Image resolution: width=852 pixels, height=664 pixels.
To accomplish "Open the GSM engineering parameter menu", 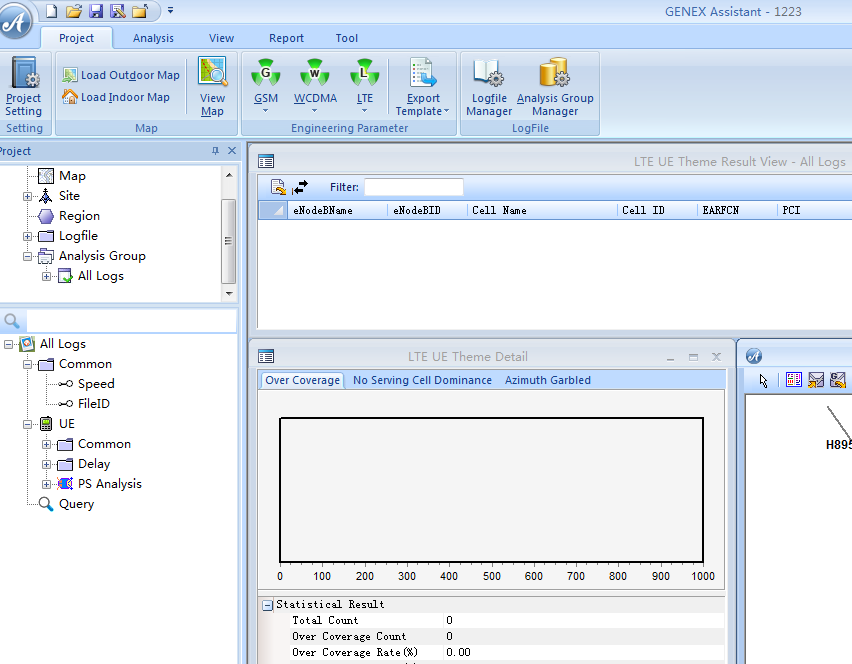I will pos(266,86).
